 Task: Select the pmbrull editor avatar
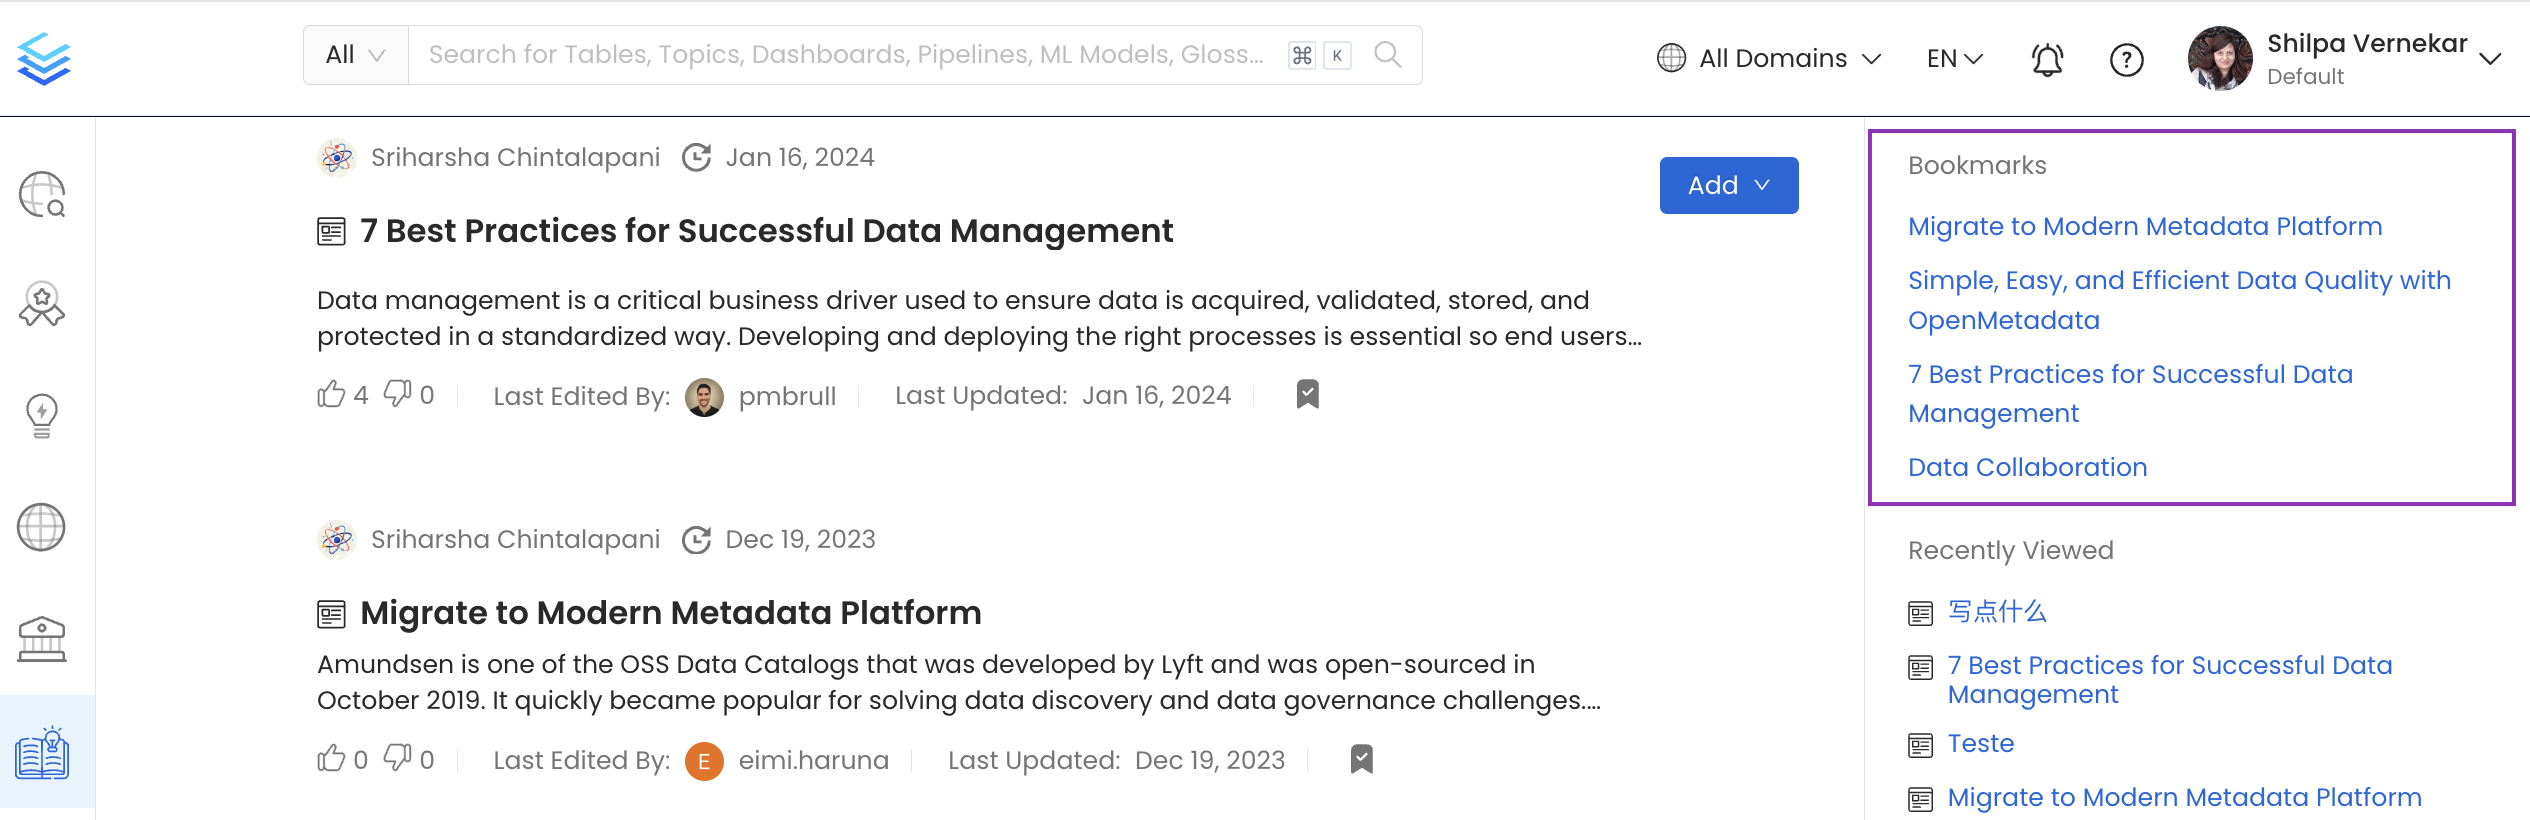706,395
